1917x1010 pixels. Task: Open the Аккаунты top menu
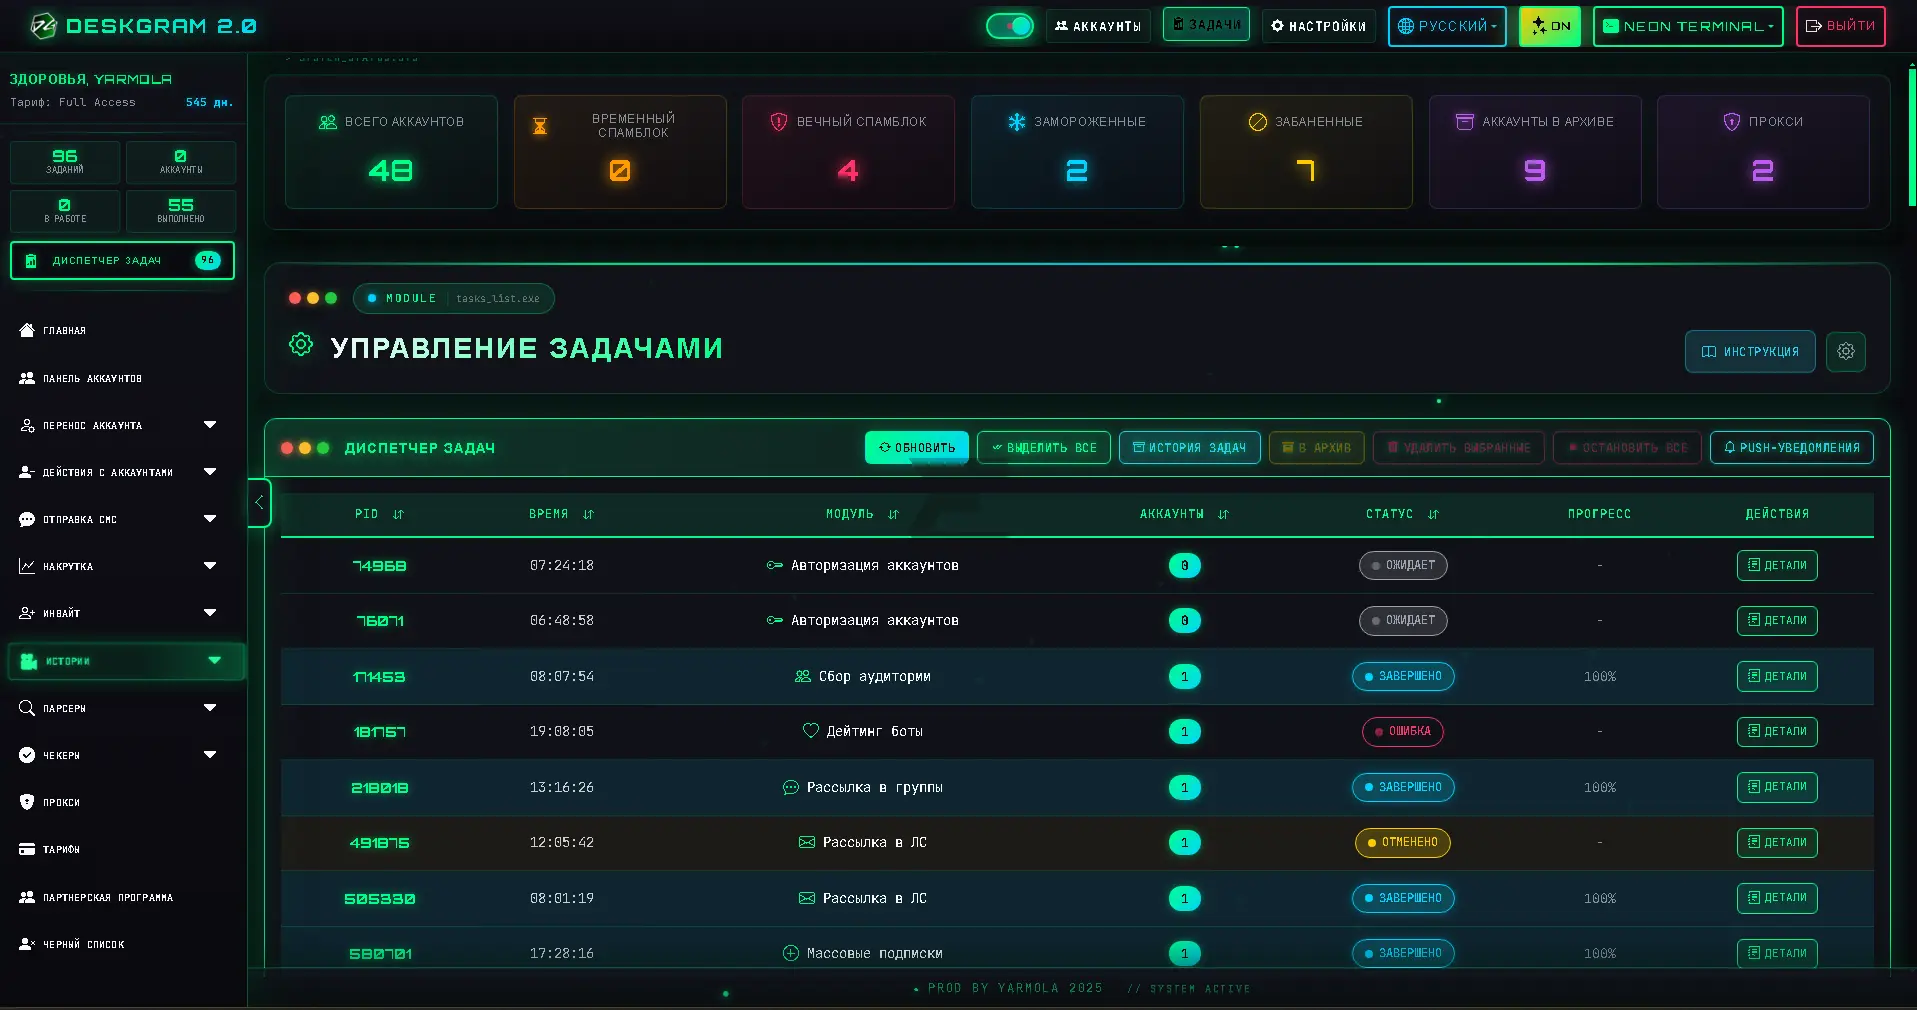point(1098,26)
